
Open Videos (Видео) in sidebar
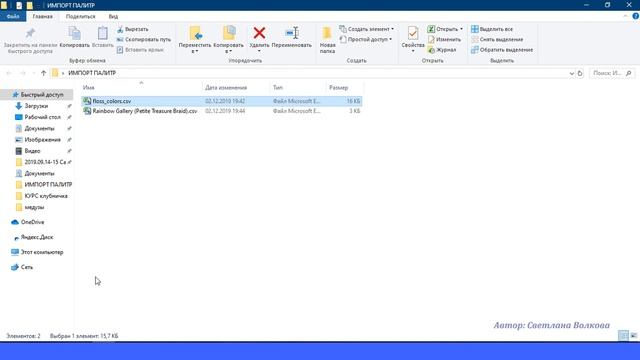click(32, 151)
